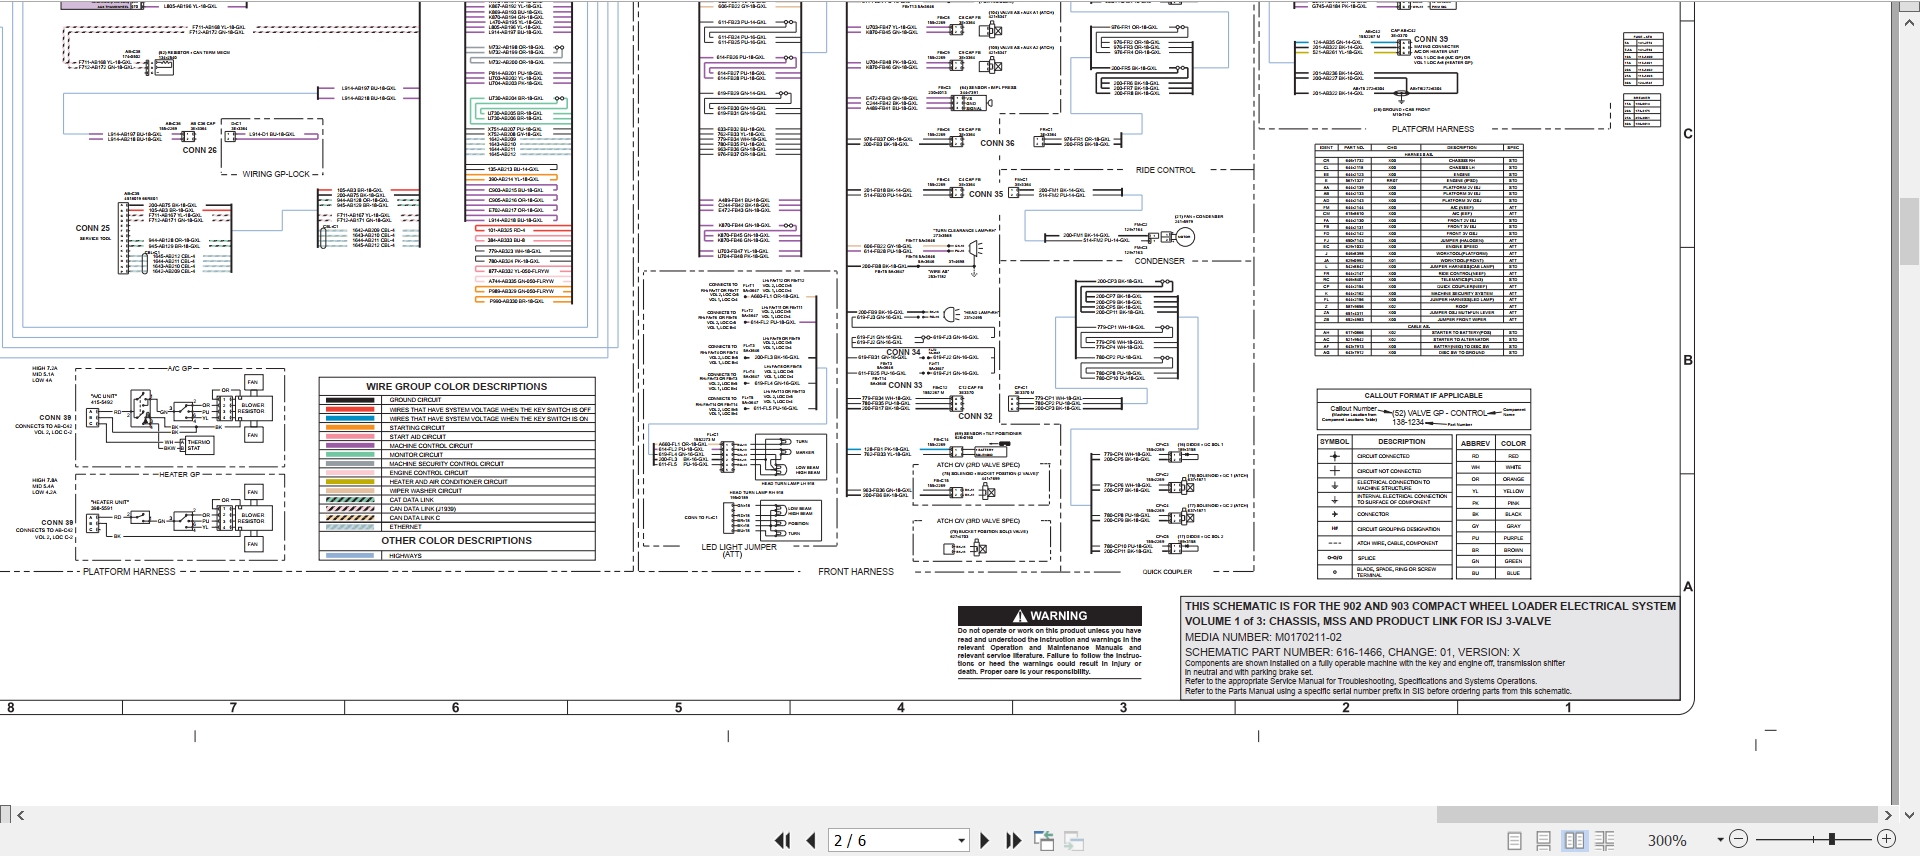Click the GROUND CIRCUIT legend row
The width and height of the screenshot is (1920, 856).
point(457,400)
